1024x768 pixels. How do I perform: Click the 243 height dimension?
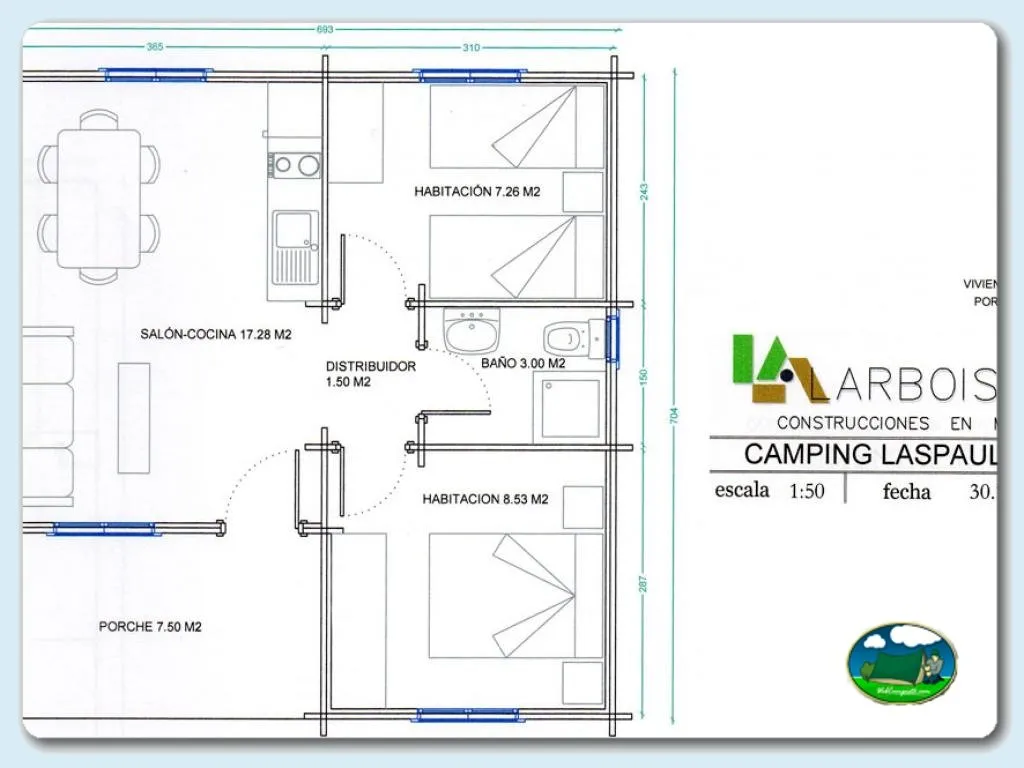[644, 191]
